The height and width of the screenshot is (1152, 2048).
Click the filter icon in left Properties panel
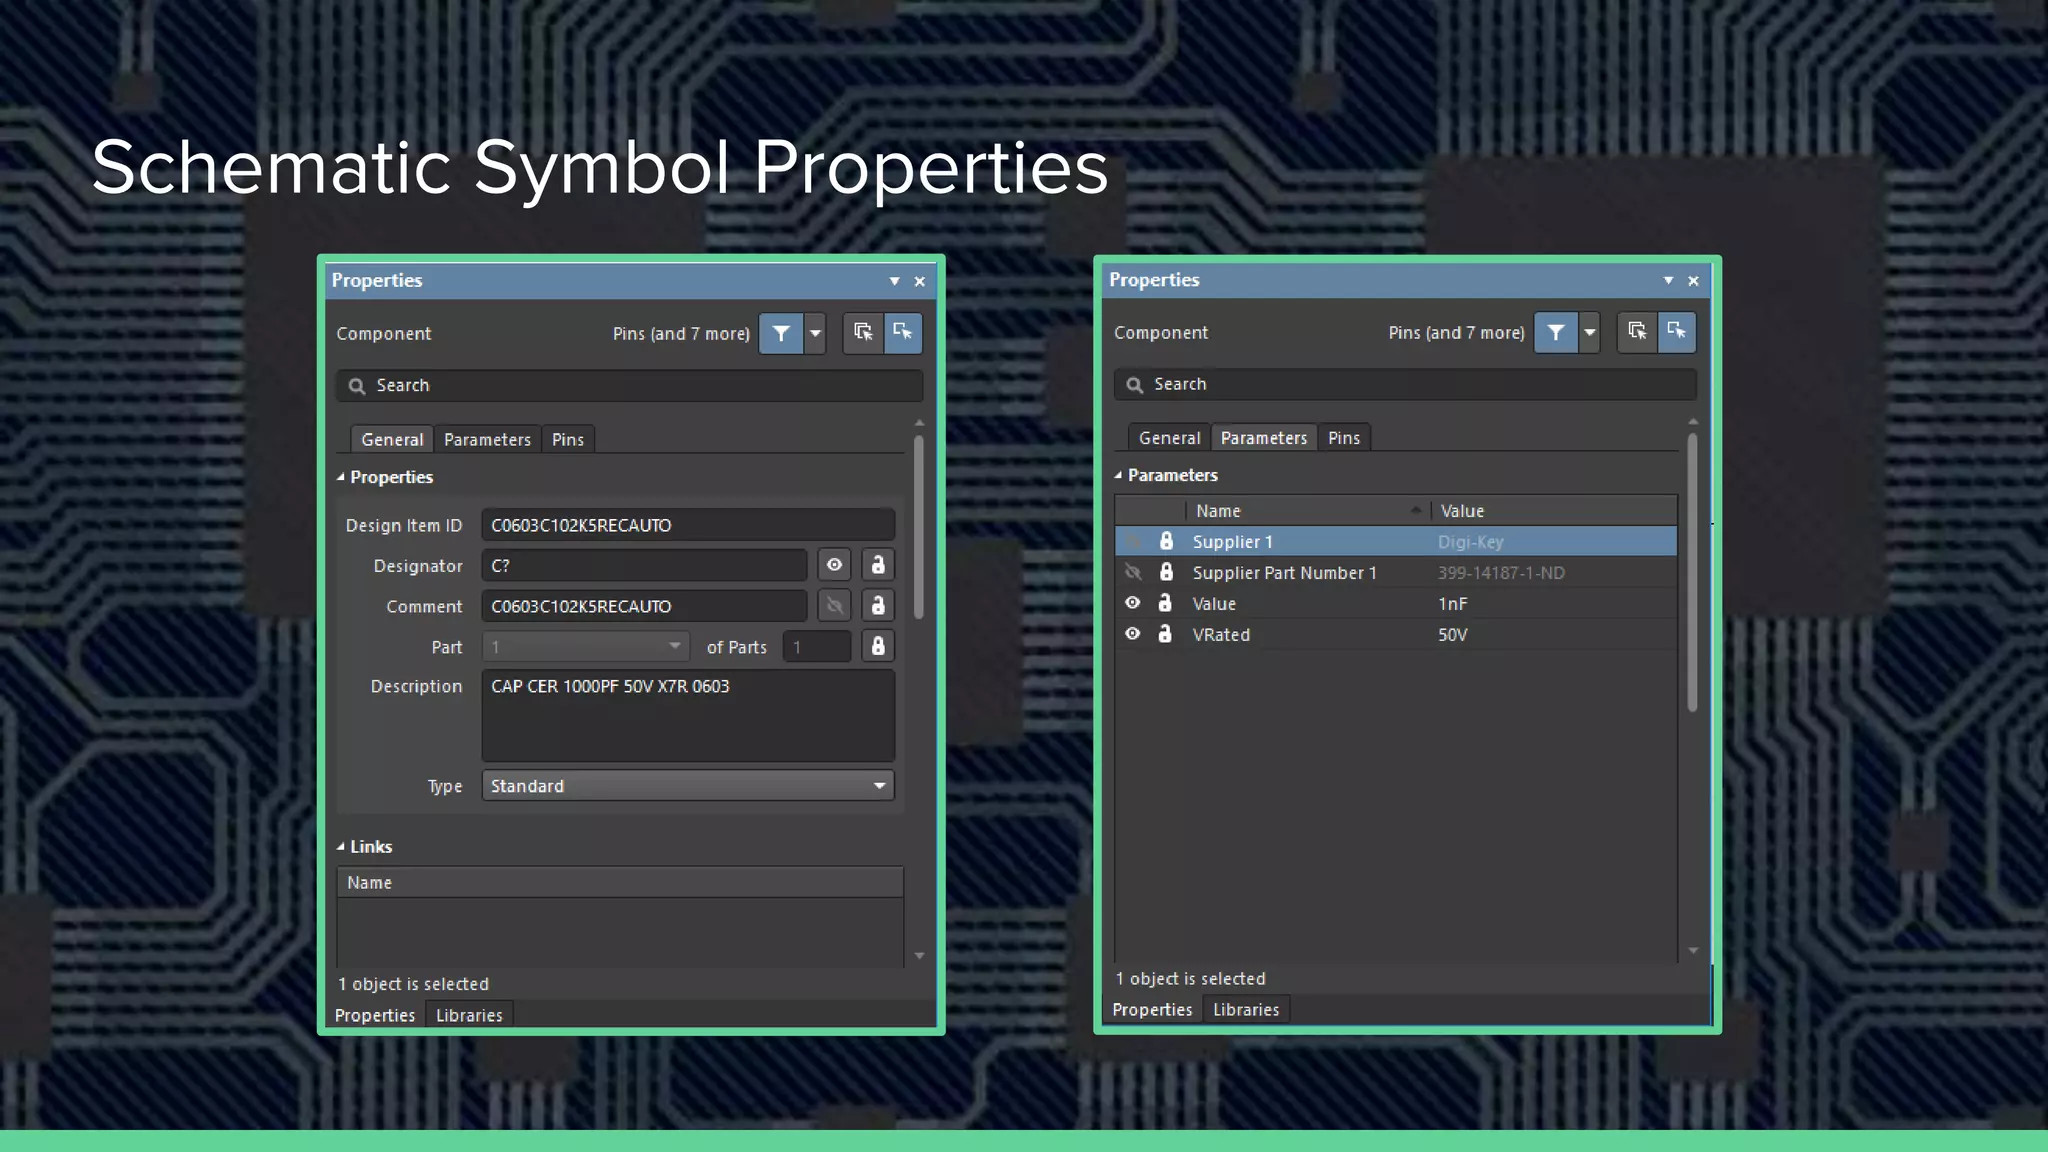click(781, 333)
